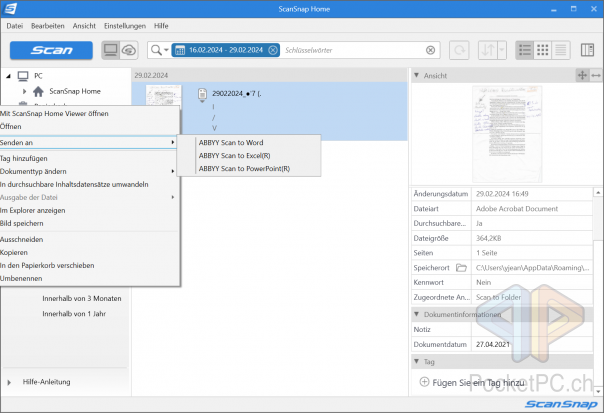Click the fit-width arrows icon in Ansicht
The width and height of the screenshot is (604, 413).
pyautogui.click(x=596, y=76)
